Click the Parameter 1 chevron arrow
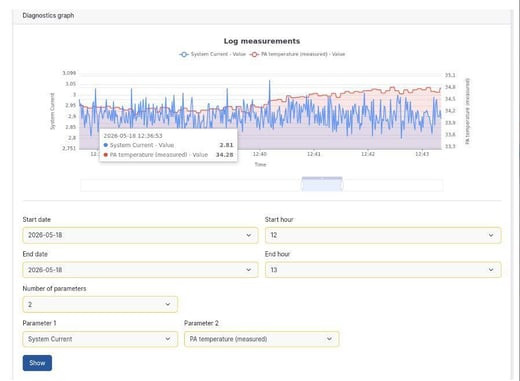The width and height of the screenshot is (520, 381). (168, 339)
